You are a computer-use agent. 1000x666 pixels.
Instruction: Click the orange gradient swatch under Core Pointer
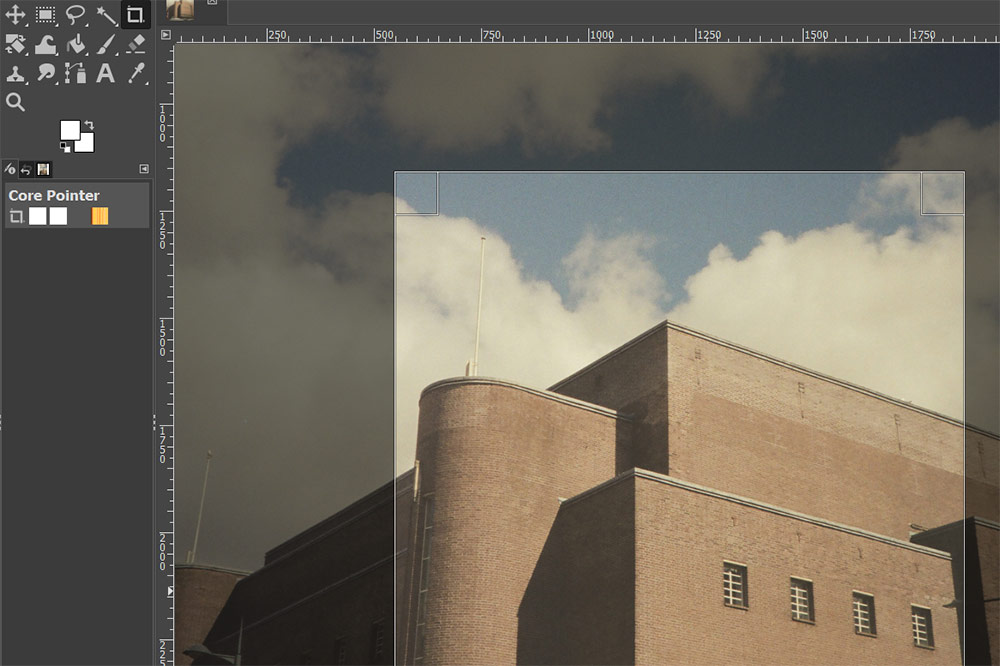pyautogui.click(x=100, y=216)
